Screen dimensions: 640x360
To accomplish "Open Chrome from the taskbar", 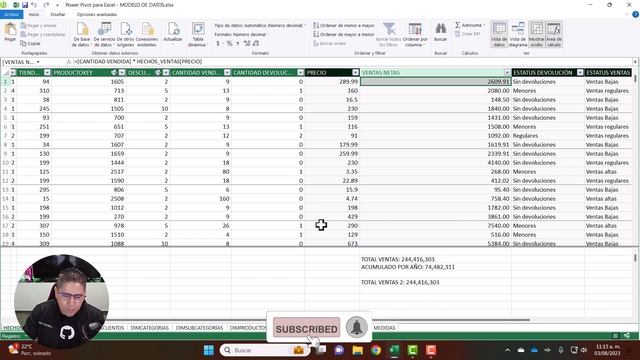I will pos(376,350).
